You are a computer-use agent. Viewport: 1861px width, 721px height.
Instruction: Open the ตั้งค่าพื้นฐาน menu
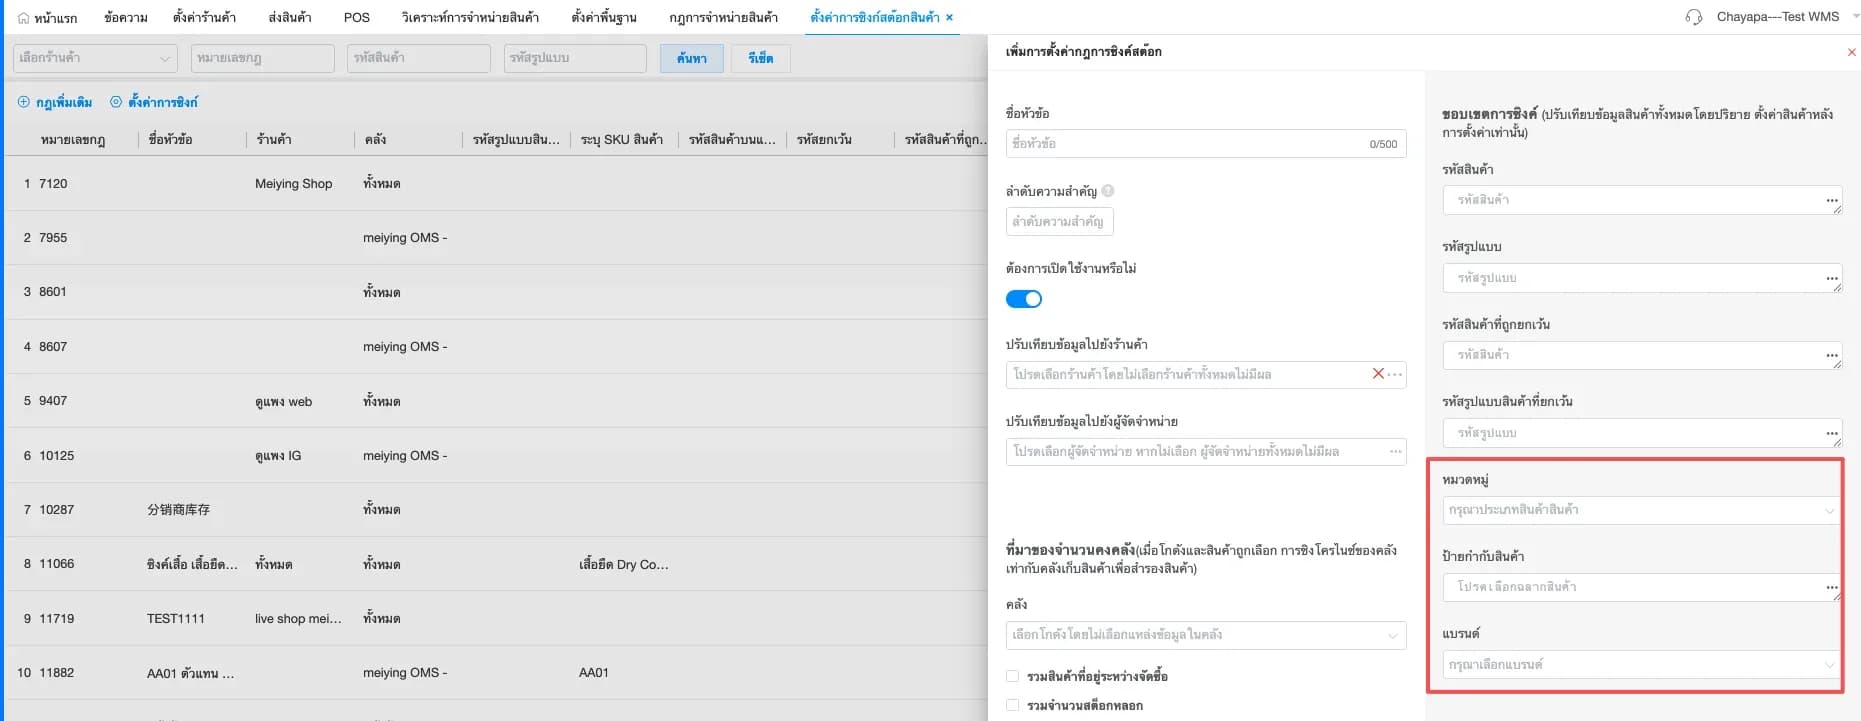coord(604,17)
